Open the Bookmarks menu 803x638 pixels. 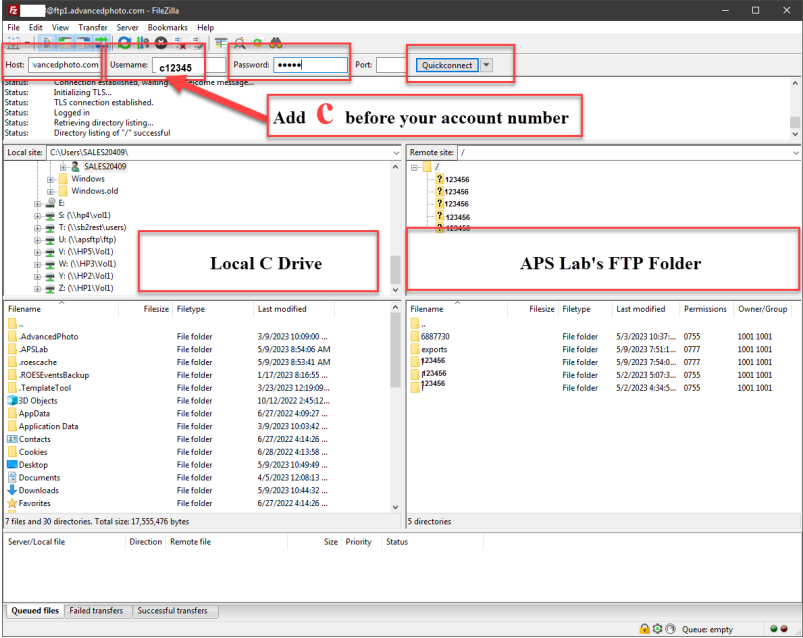point(167,28)
